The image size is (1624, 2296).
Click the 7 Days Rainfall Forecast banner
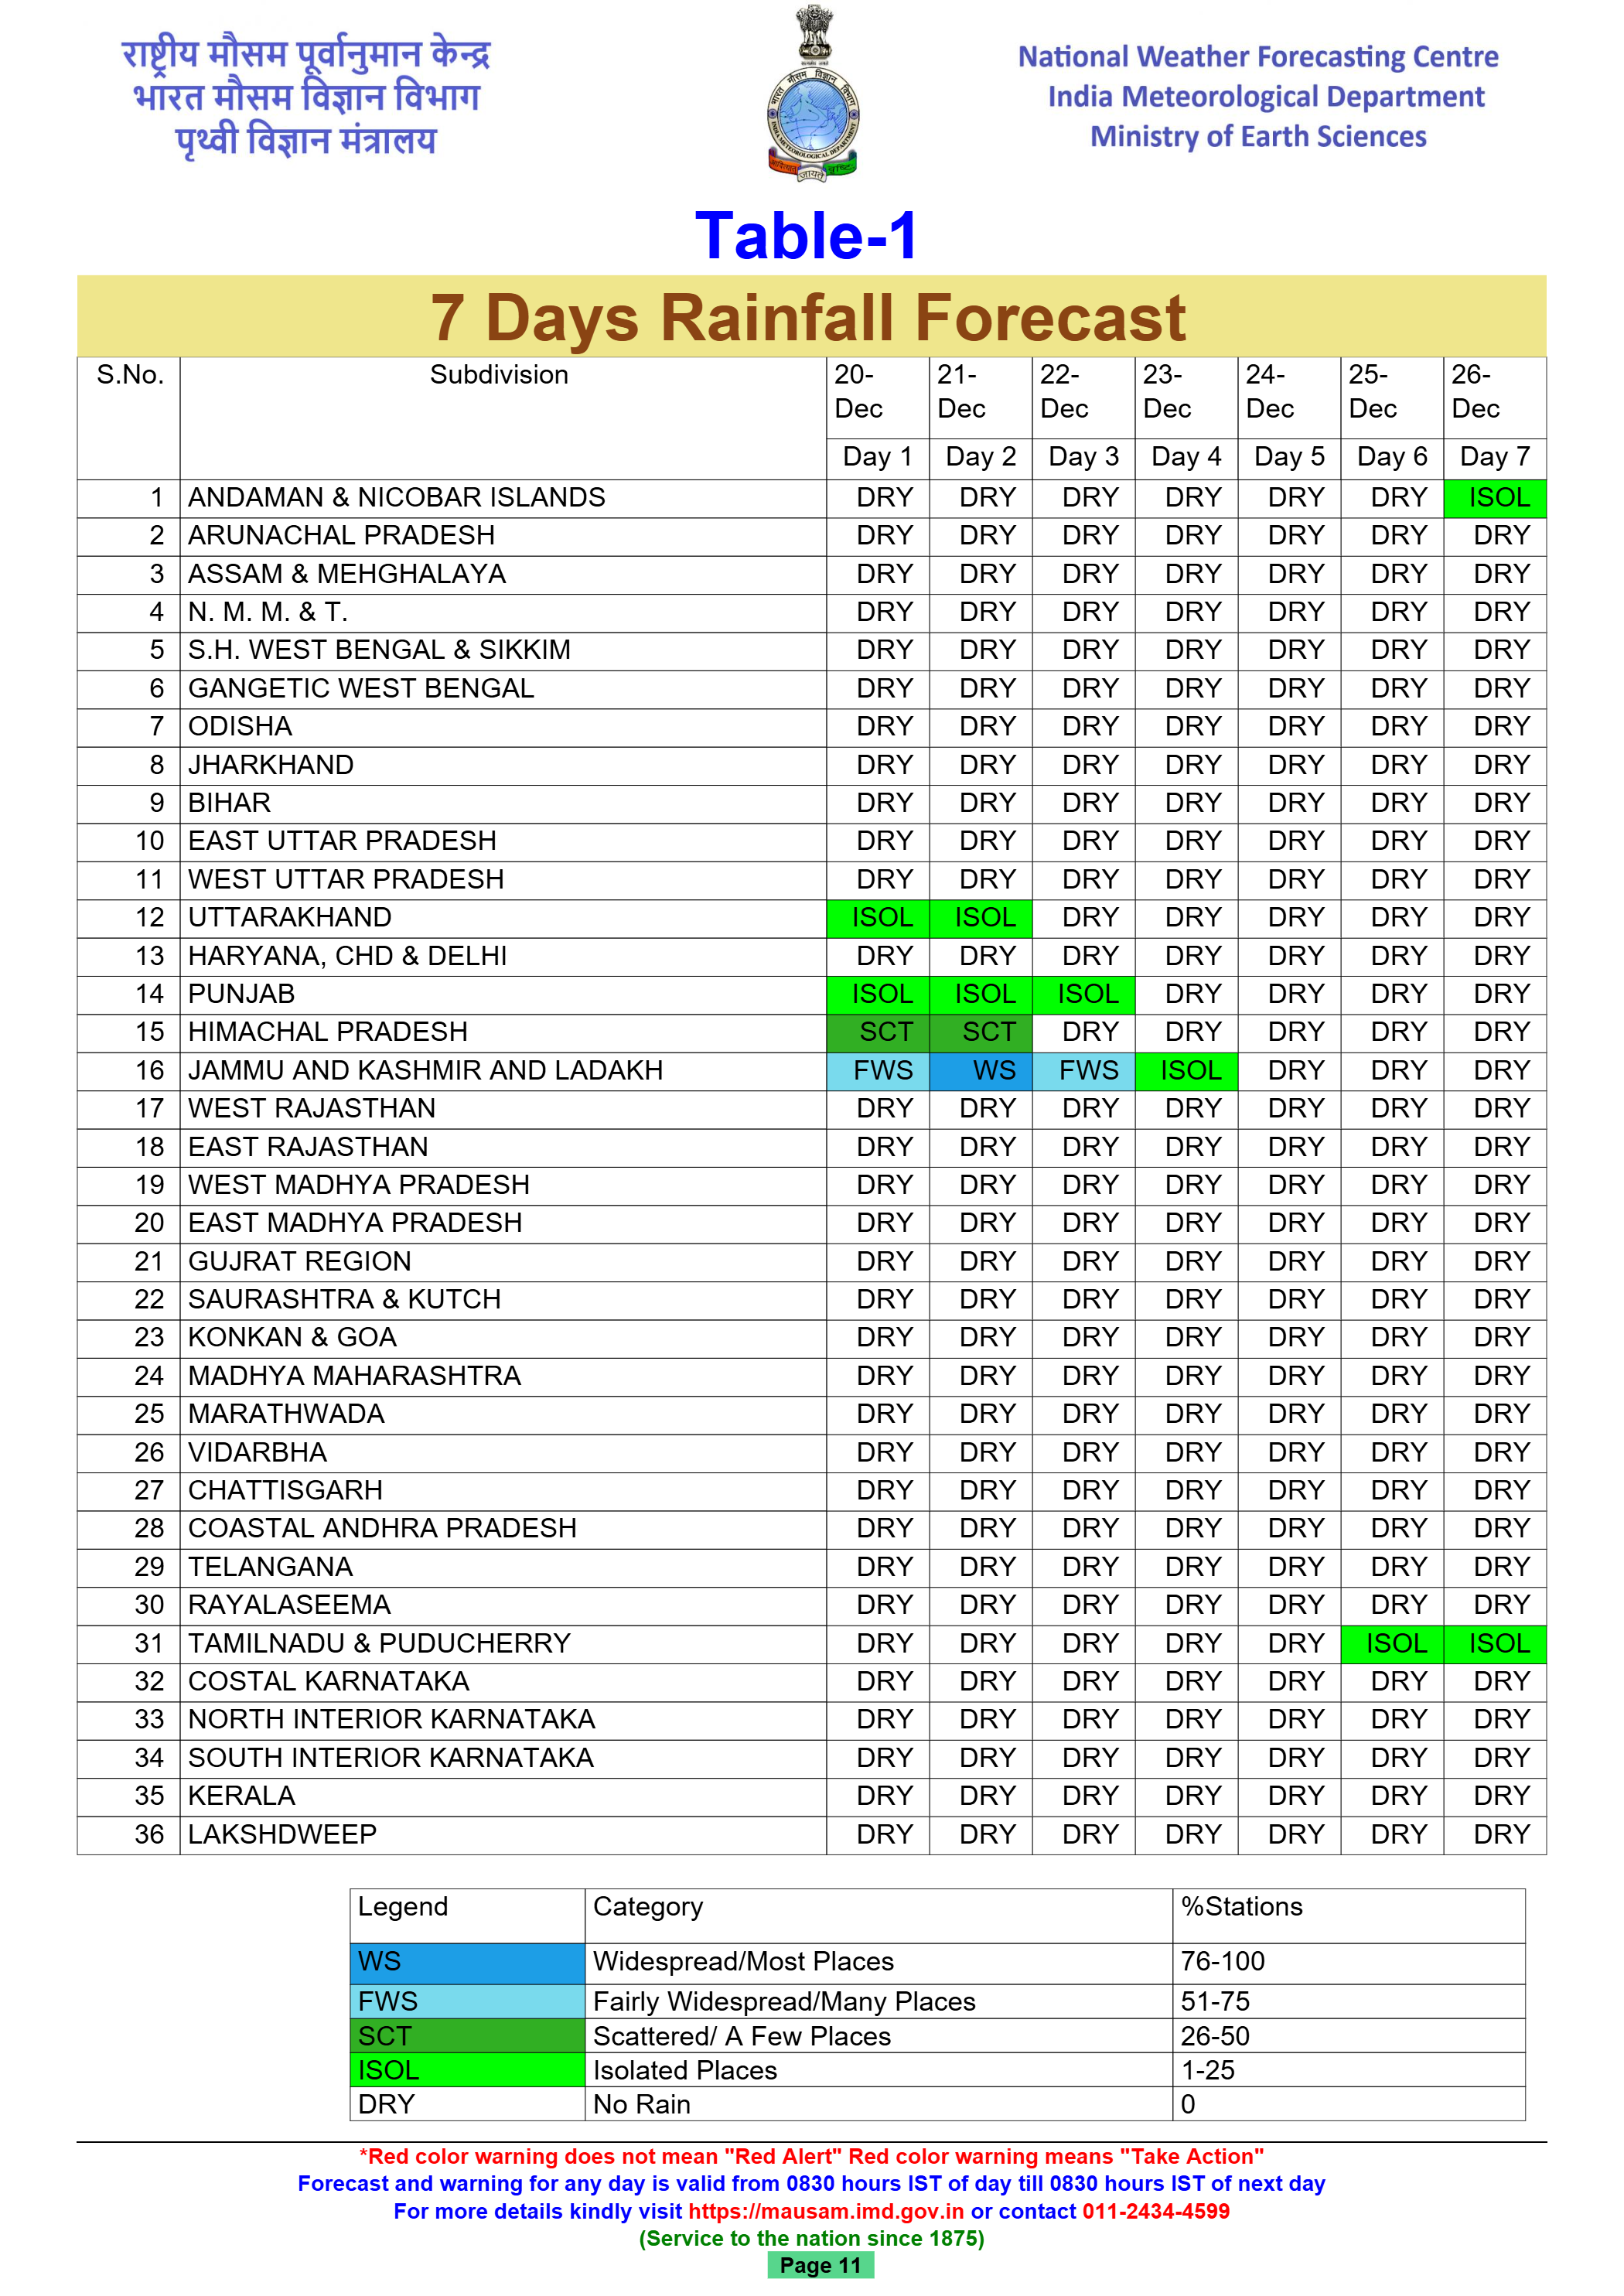[x=810, y=317]
